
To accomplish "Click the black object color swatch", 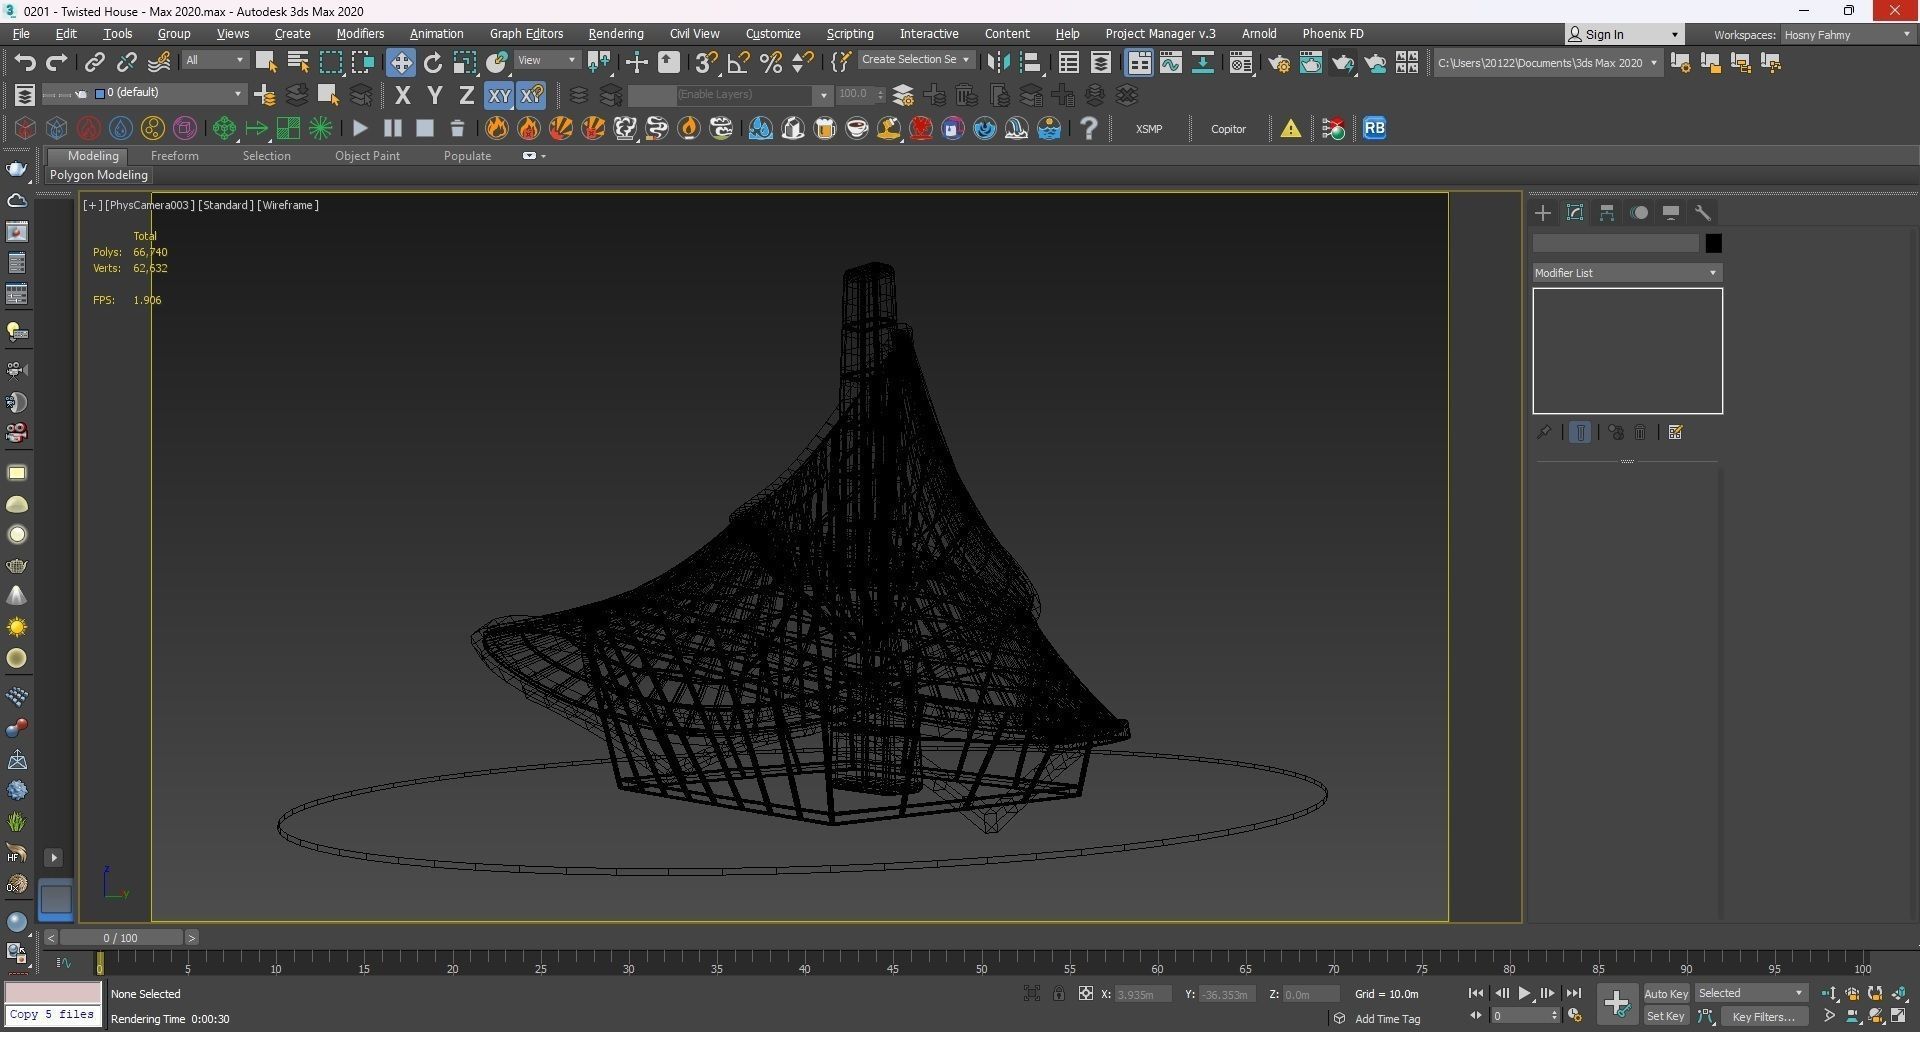I will point(1713,243).
